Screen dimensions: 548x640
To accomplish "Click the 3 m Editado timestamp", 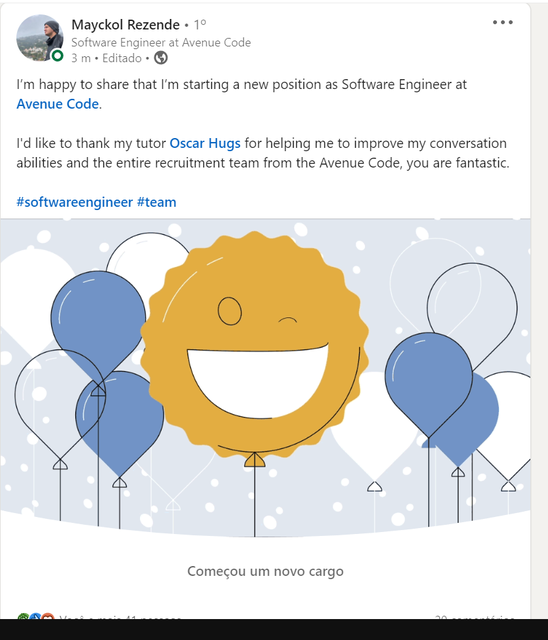I will (x=106, y=58).
